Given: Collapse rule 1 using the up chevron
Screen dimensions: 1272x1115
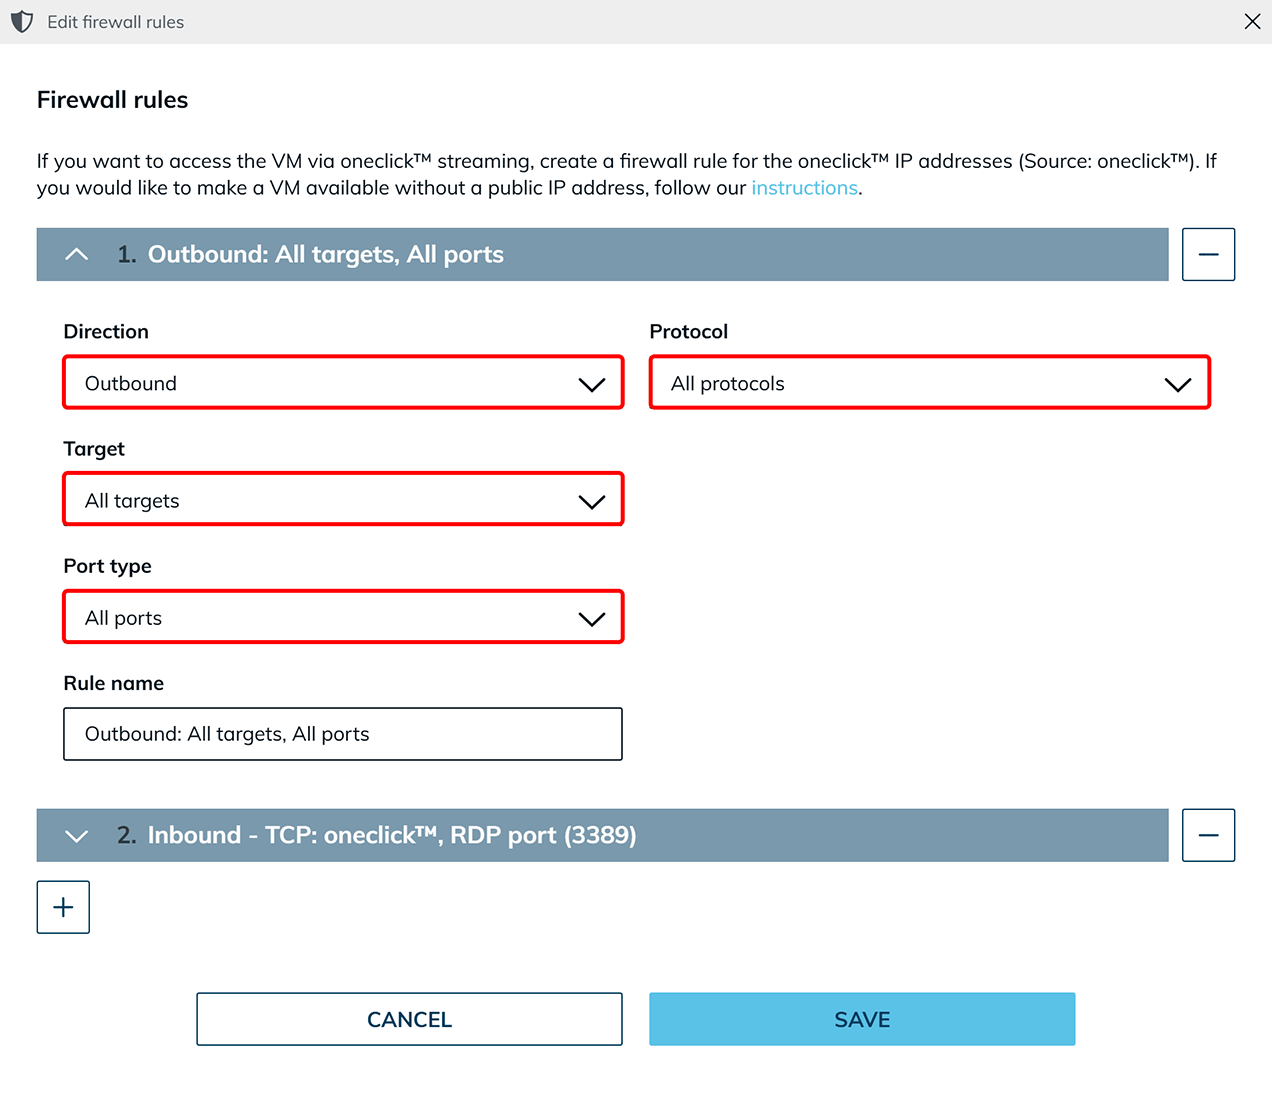Looking at the screenshot, I should click(76, 255).
